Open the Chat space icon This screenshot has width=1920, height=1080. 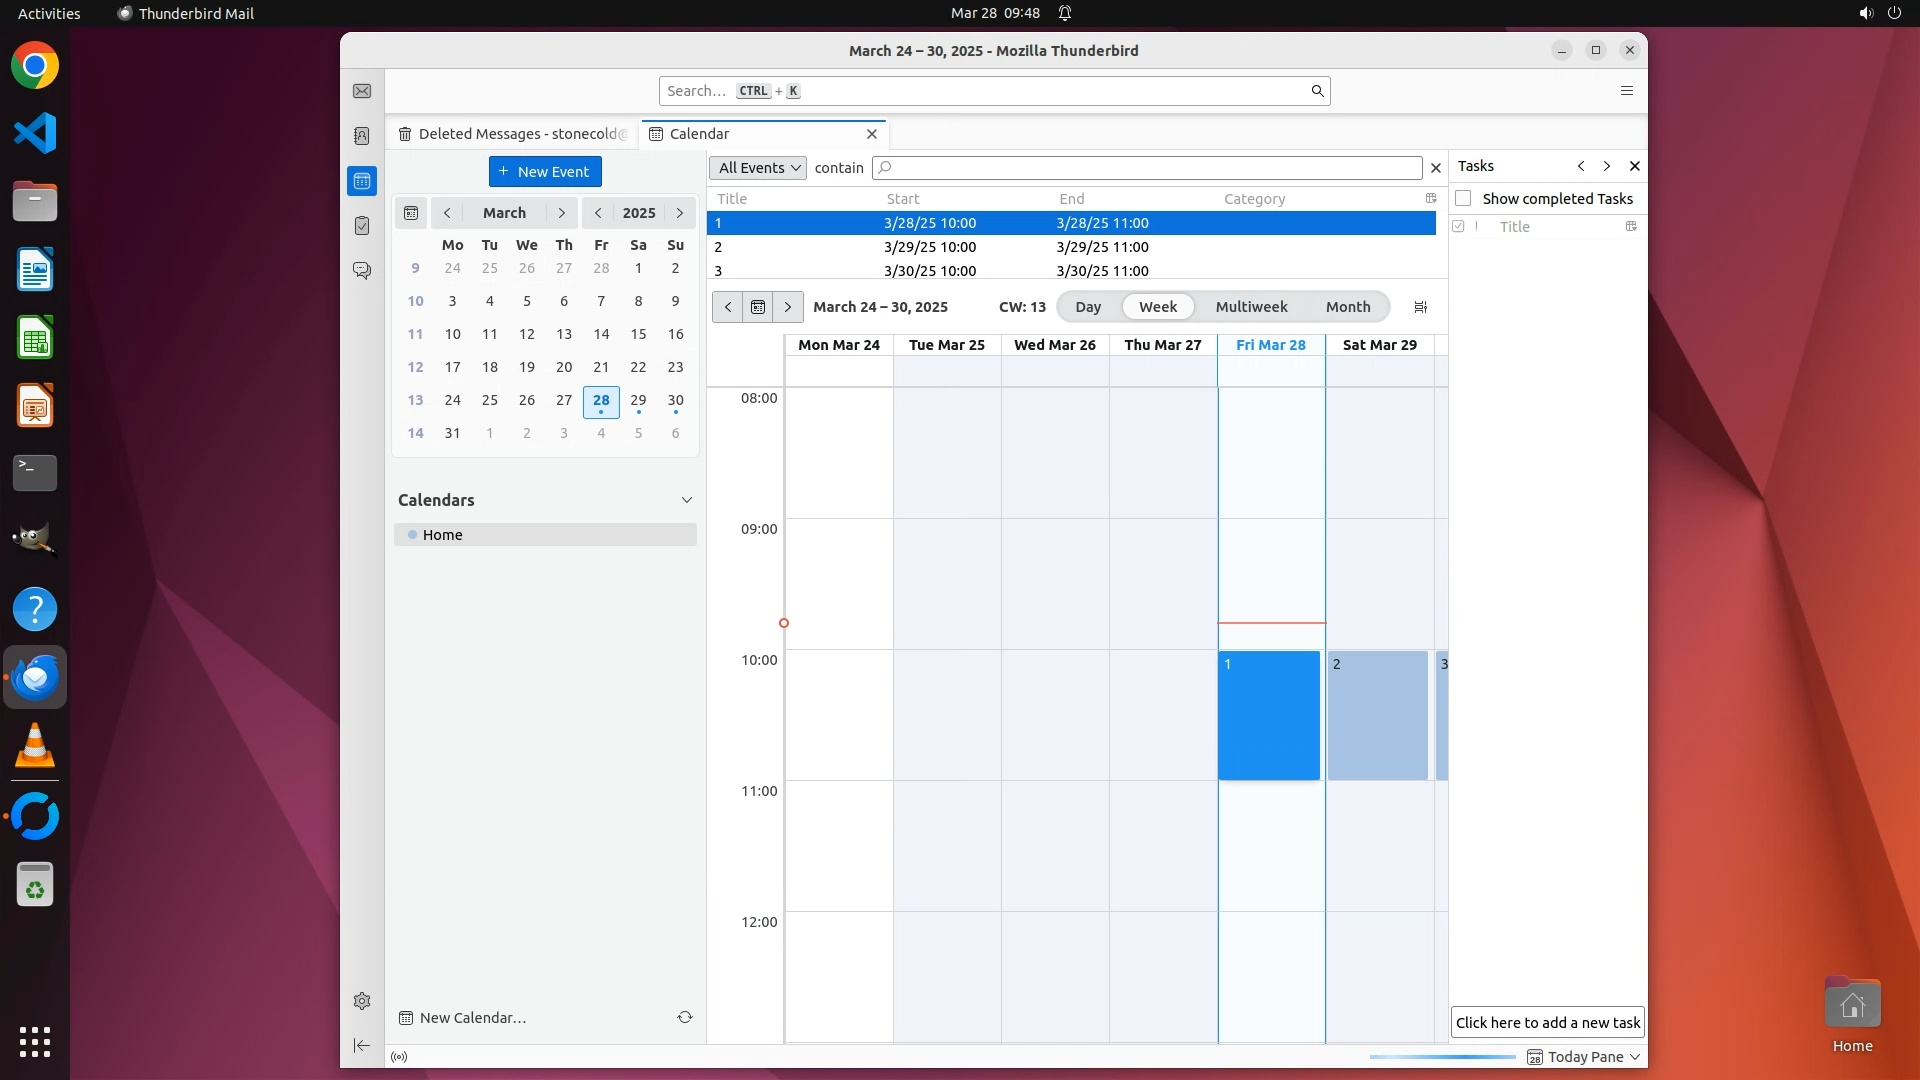(x=362, y=271)
